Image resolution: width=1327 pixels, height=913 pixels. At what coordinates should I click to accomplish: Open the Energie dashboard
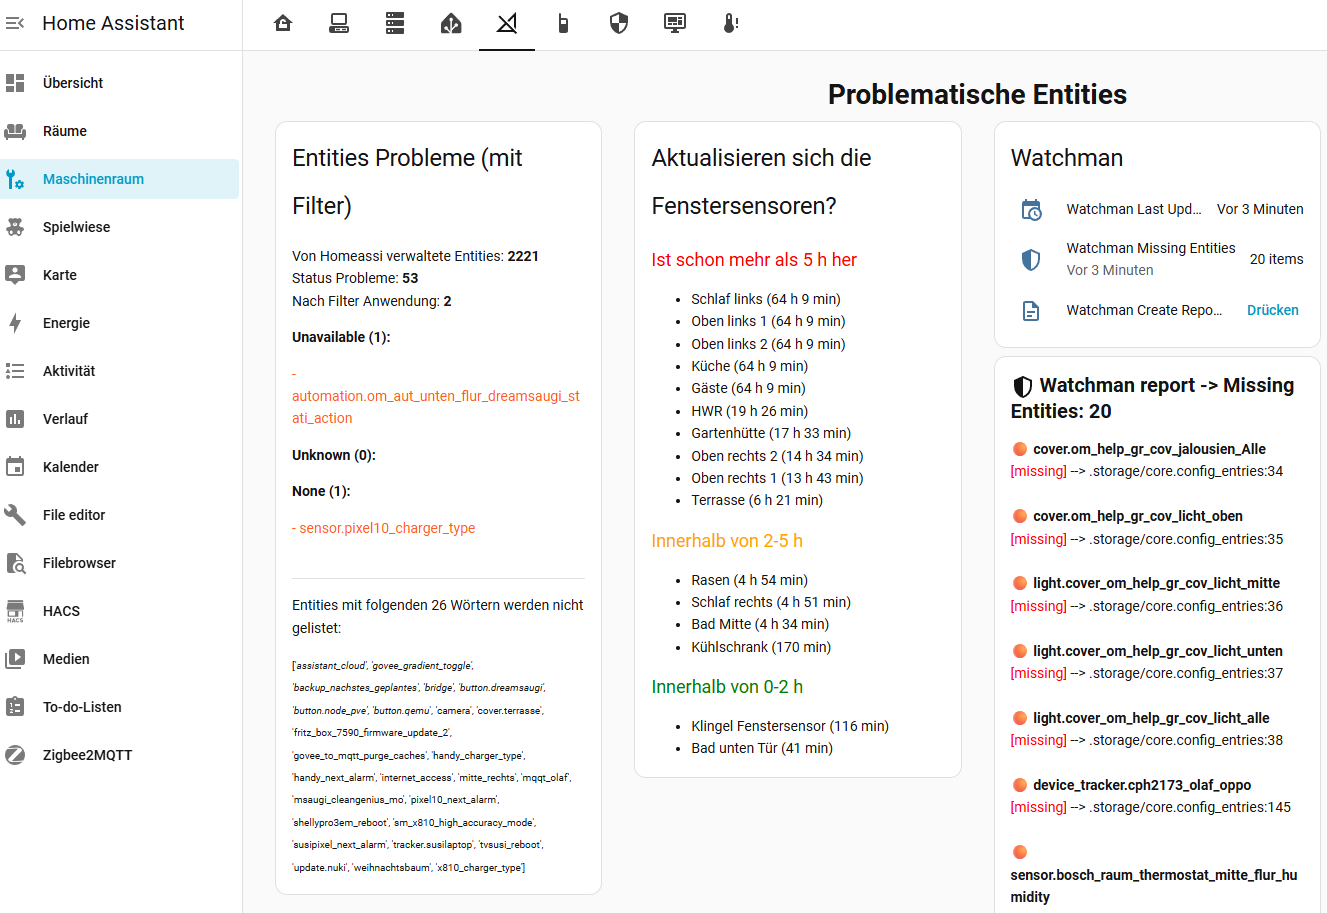click(x=66, y=323)
